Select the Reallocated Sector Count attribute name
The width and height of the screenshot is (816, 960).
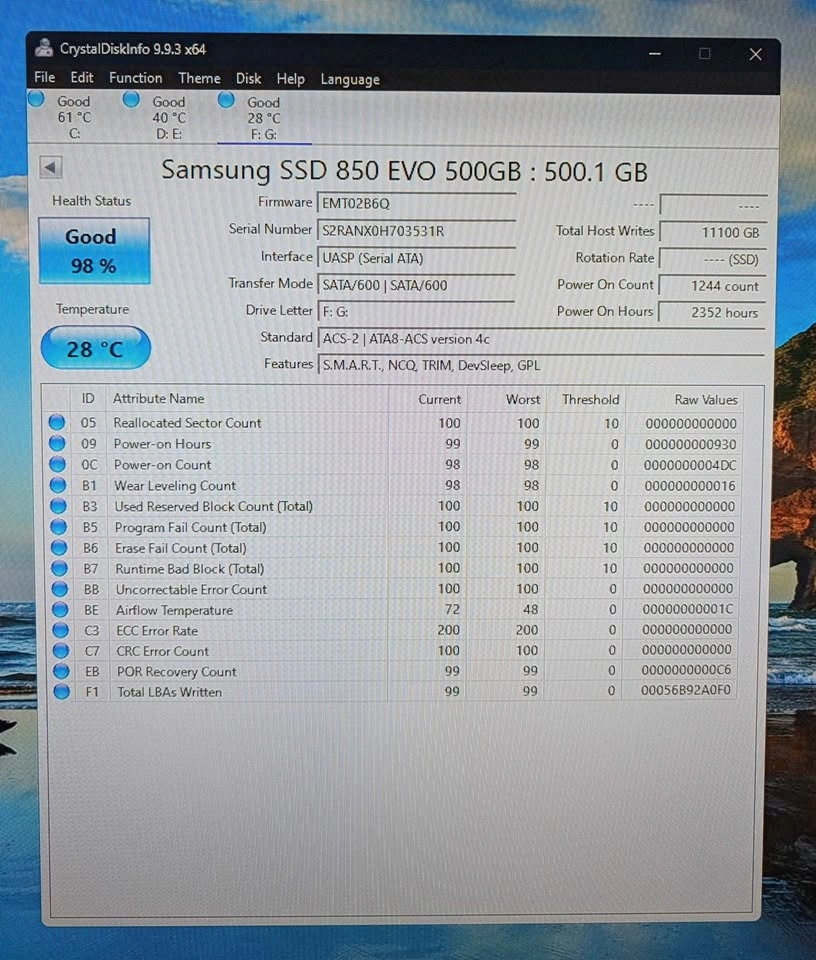pos(187,423)
